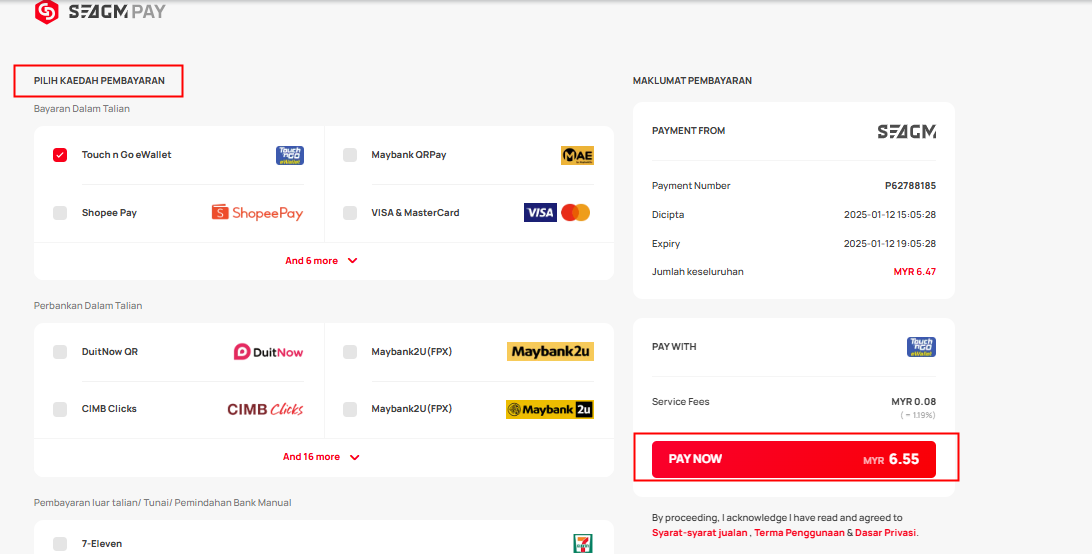Click the VISA card logo
The image size is (1092, 554).
coord(540,213)
